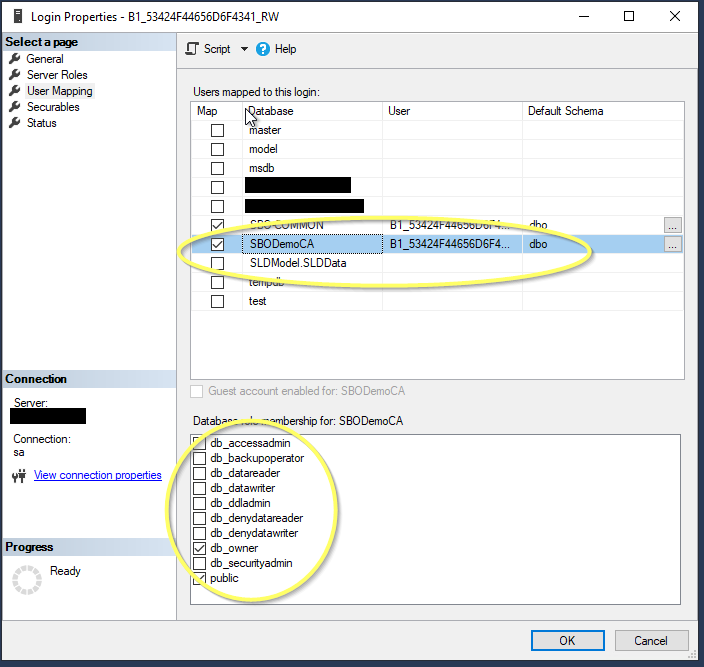This screenshot has width=704, height=667.
Task: Click the Default Schema column header
Action: coord(603,111)
